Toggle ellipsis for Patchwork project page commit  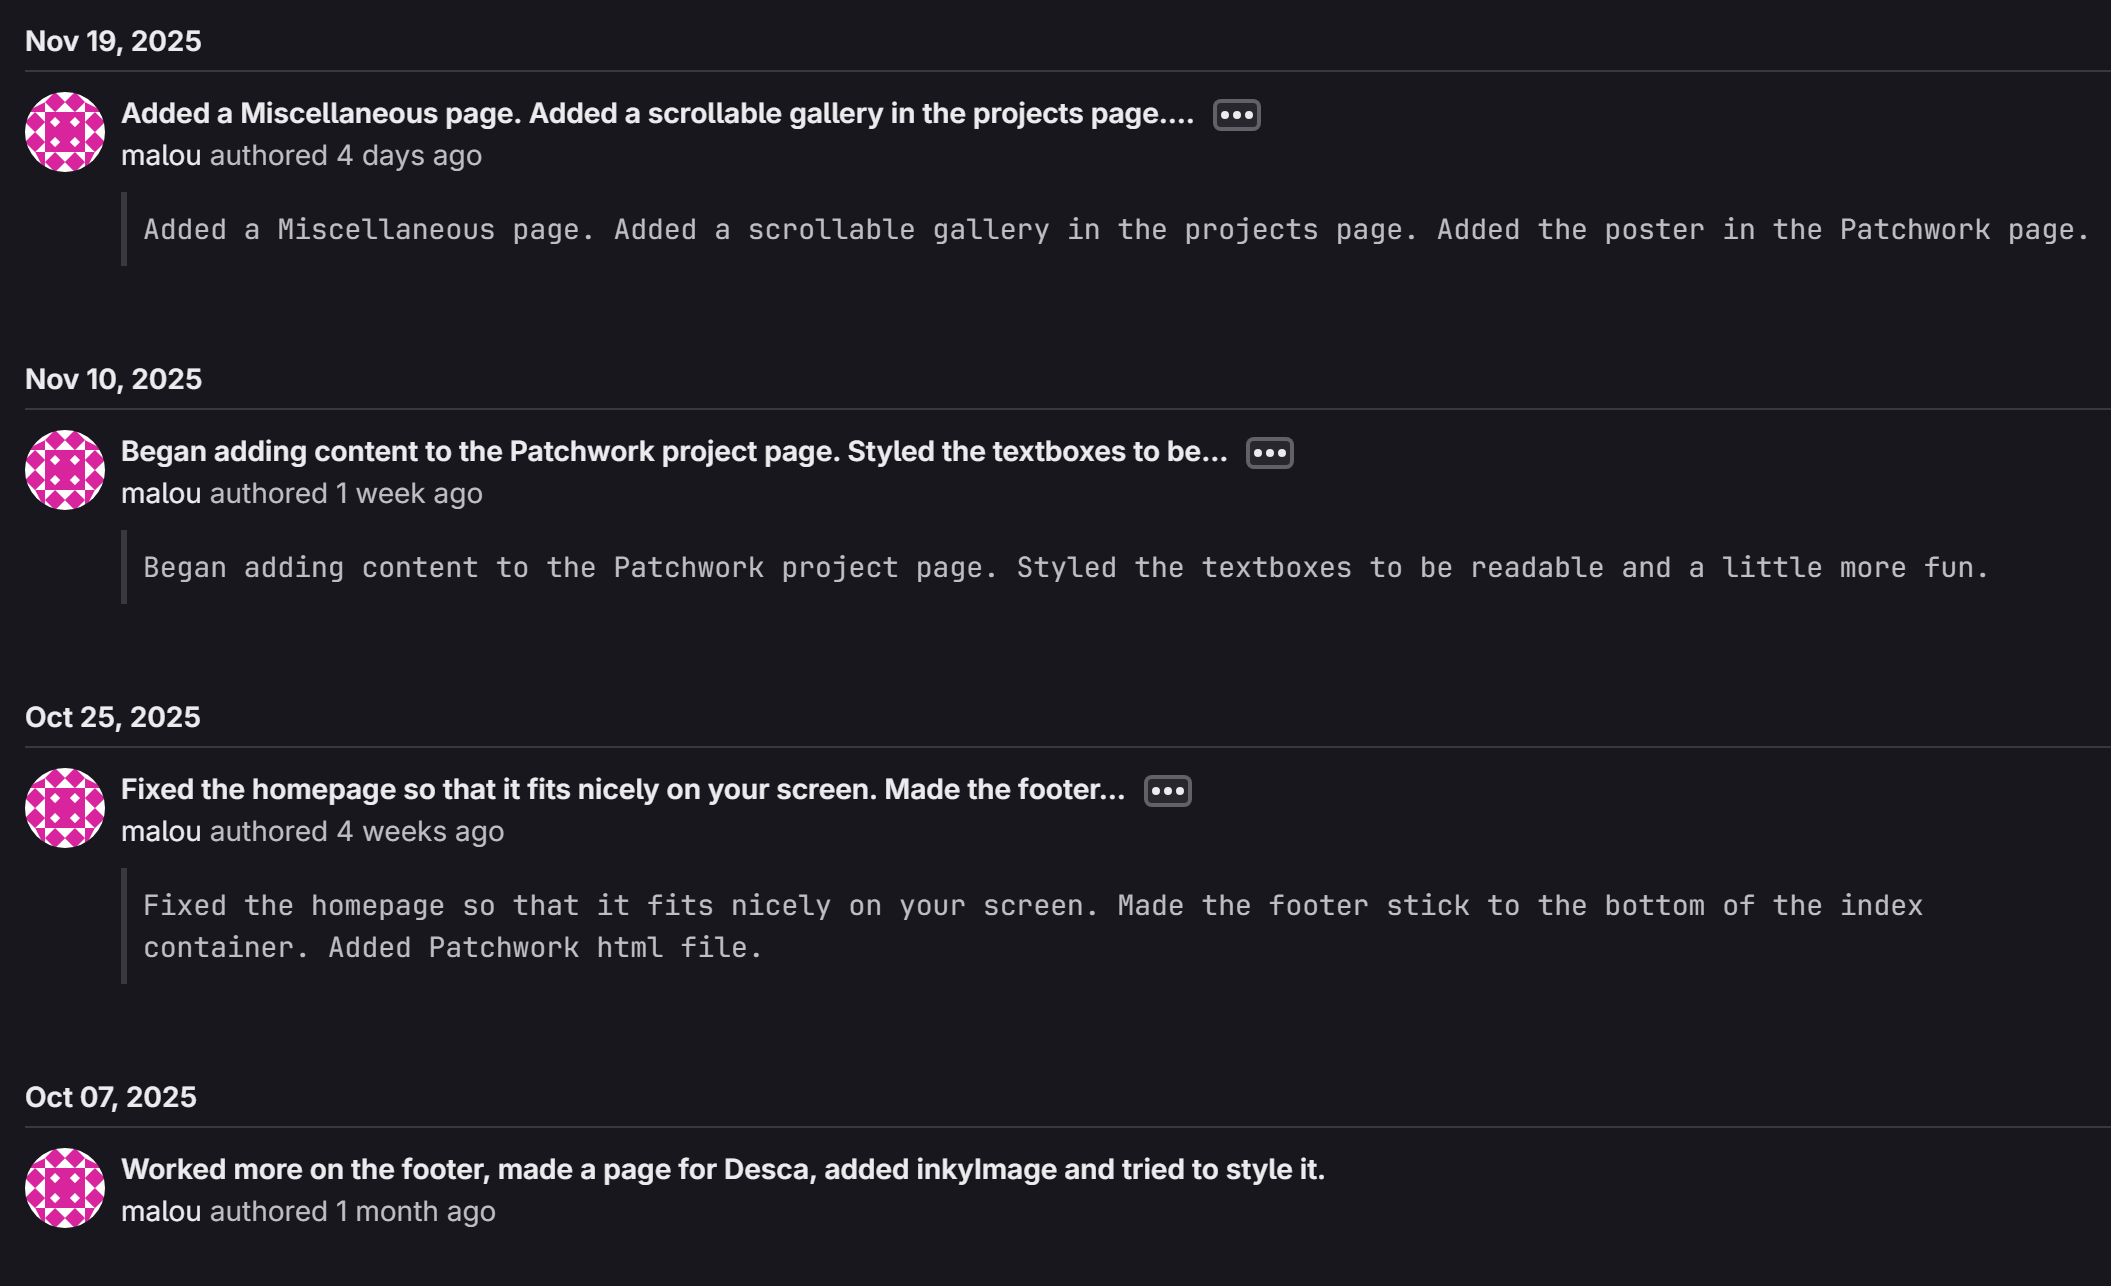(1269, 453)
